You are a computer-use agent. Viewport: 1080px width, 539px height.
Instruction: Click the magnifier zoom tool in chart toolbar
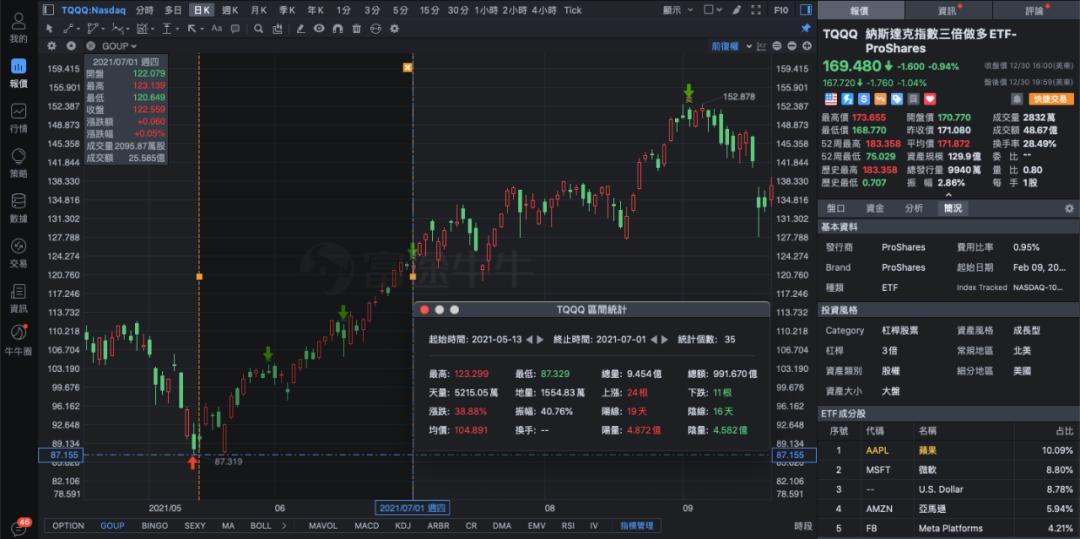[x=258, y=28]
